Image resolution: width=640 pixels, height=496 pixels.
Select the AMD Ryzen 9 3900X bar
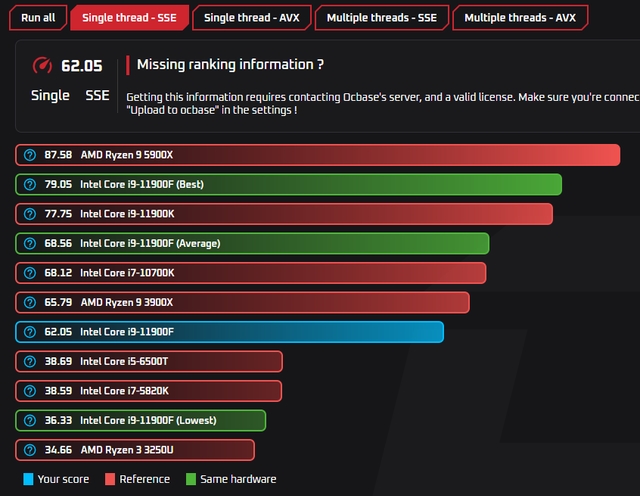[242, 302]
